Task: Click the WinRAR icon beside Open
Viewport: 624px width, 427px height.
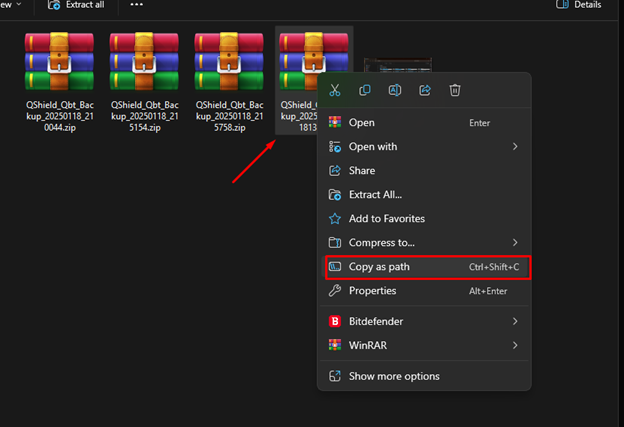Action: pyautogui.click(x=335, y=123)
